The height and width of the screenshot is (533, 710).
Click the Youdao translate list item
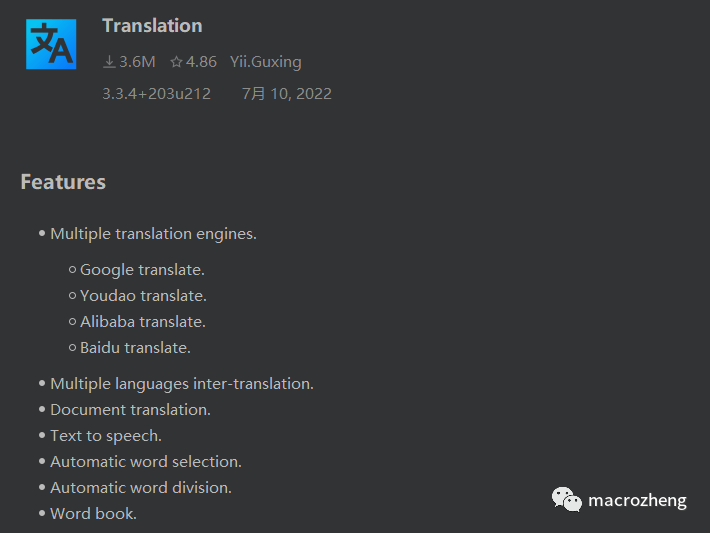pos(143,296)
